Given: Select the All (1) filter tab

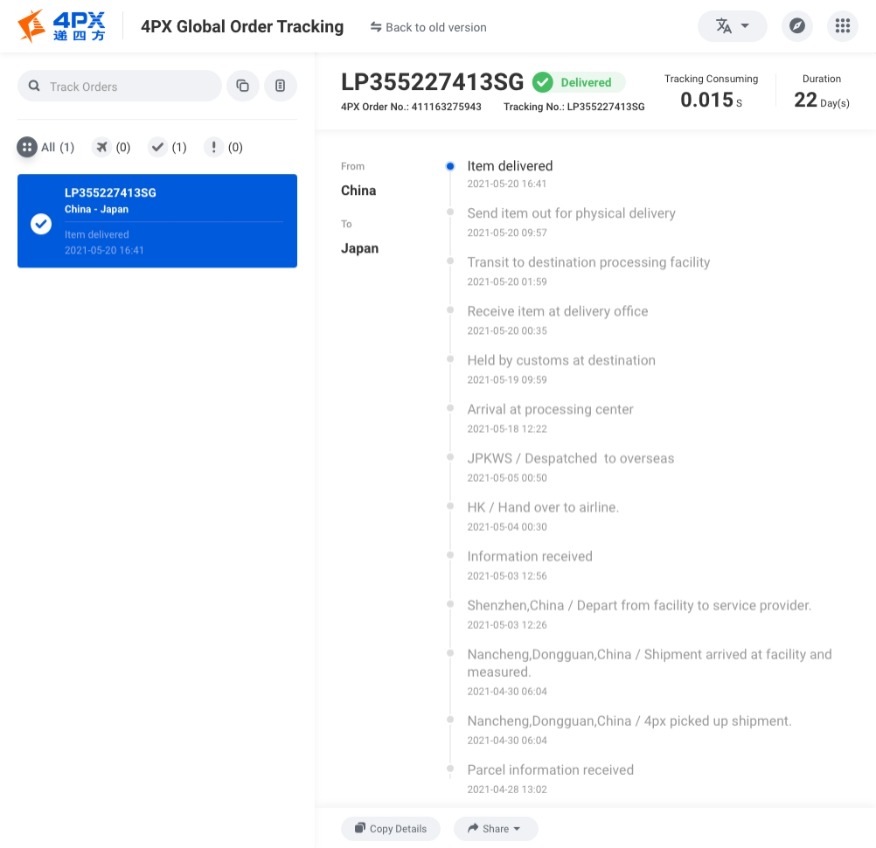Looking at the screenshot, I should coord(46,147).
